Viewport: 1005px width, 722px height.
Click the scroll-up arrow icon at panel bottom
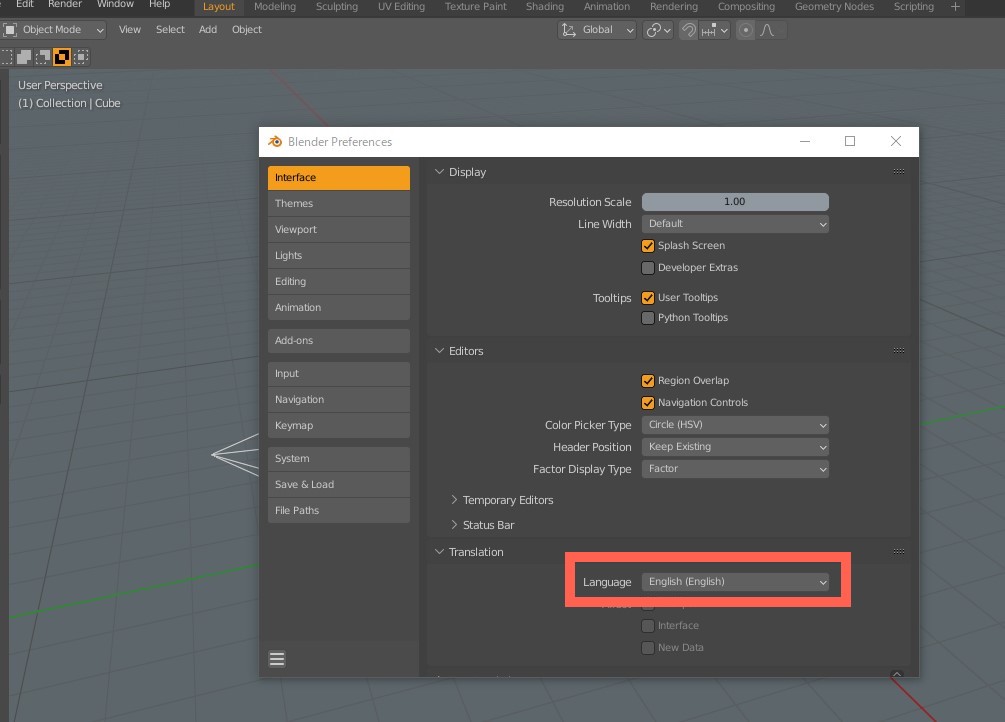897,674
